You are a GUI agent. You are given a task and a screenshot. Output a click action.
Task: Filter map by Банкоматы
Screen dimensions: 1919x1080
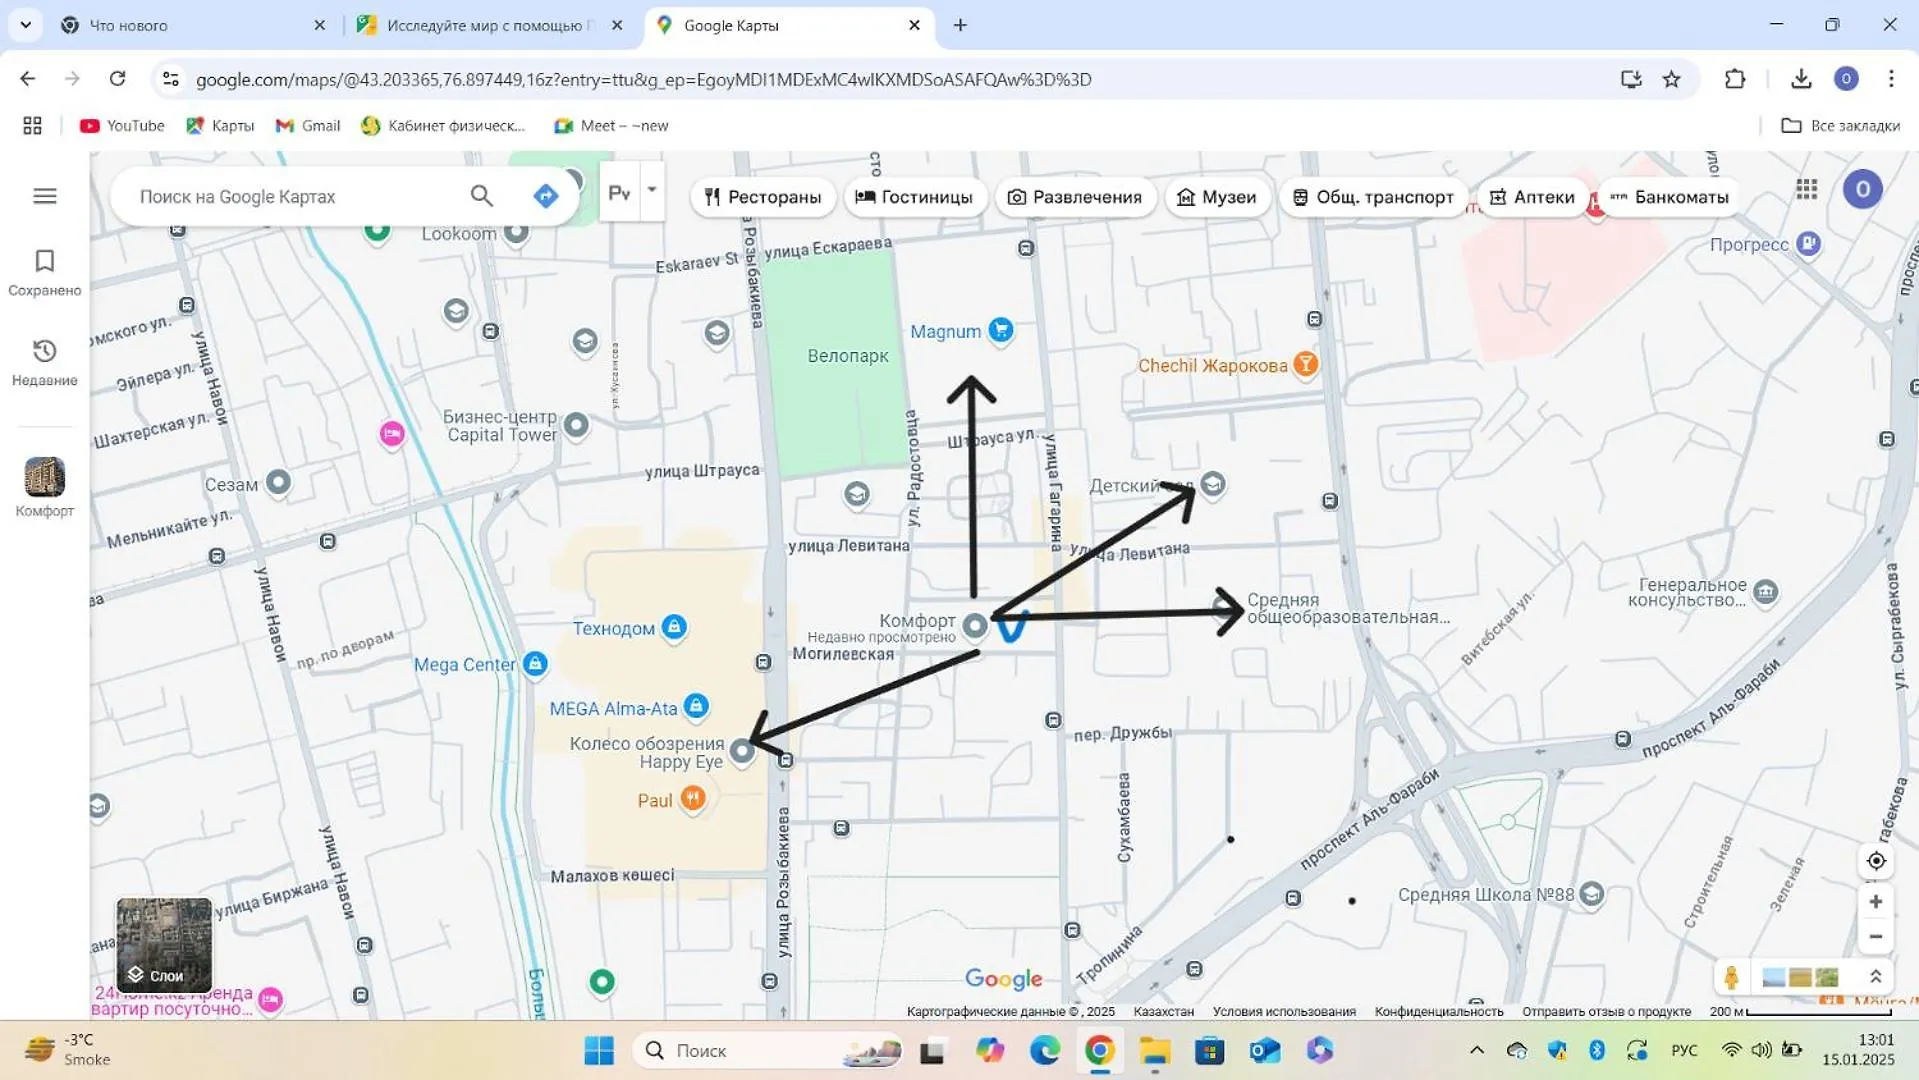[x=1670, y=197]
